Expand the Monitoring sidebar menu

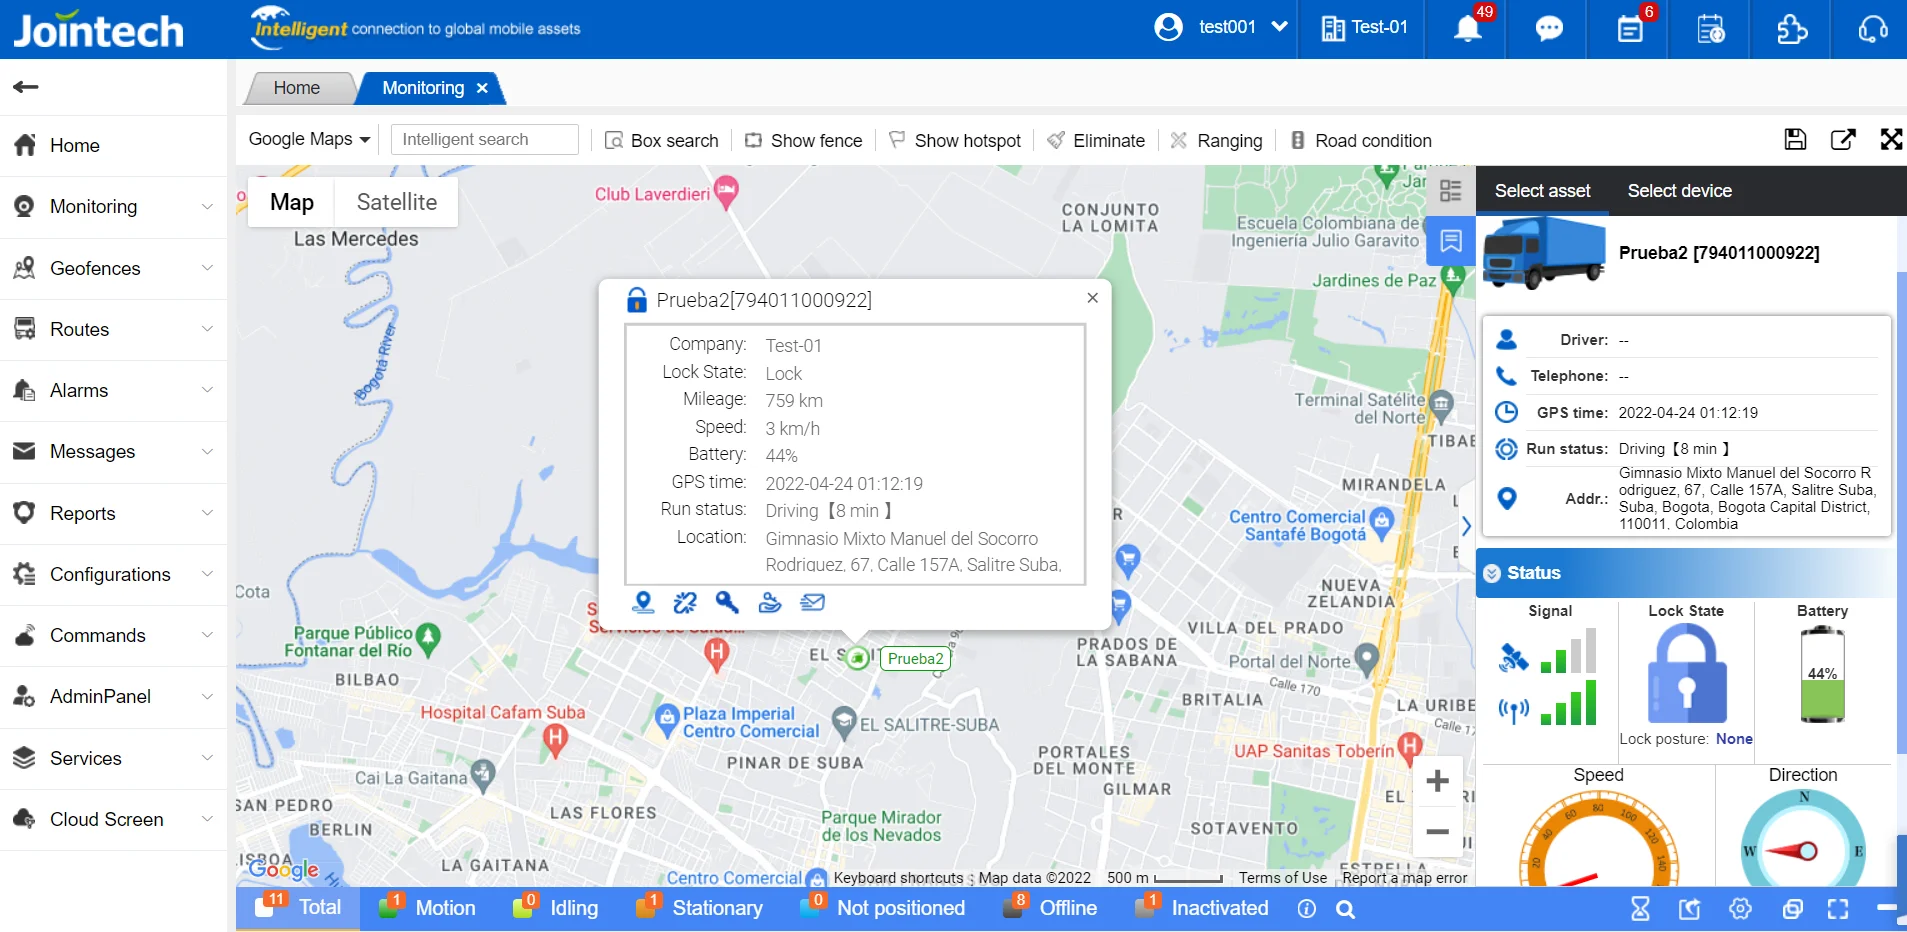pyautogui.click(x=114, y=207)
